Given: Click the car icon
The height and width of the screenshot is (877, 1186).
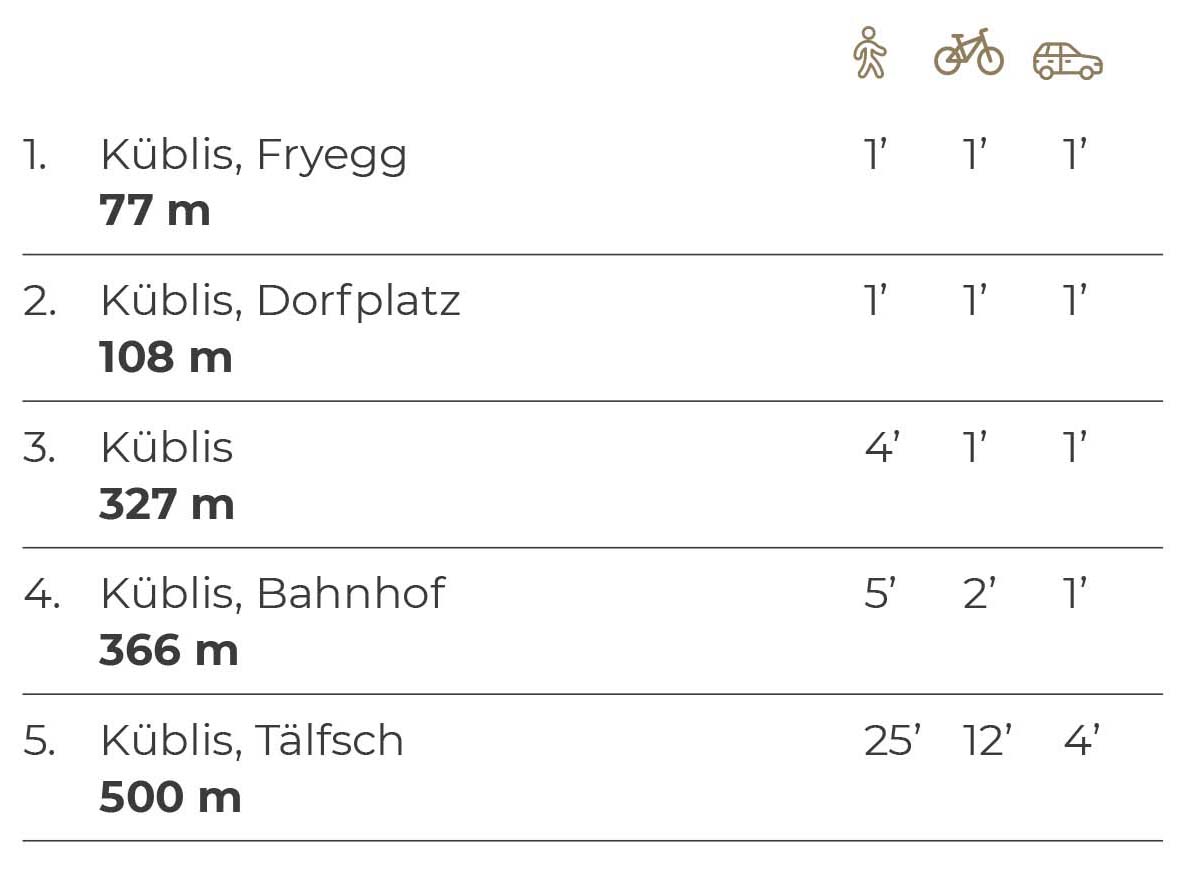Looking at the screenshot, I should coord(1067,61).
